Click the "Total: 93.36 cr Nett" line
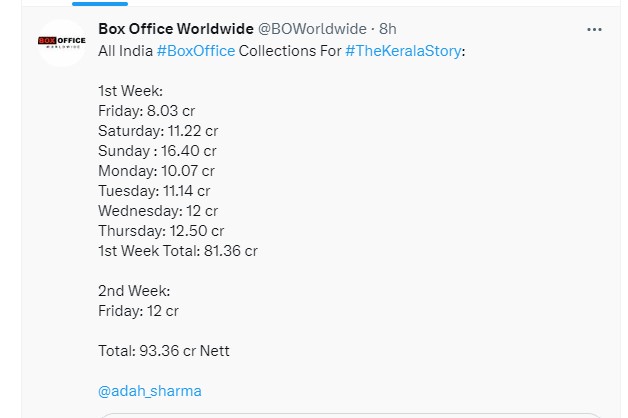The height and width of the screenshot is (418, 628). click(164, 351)
